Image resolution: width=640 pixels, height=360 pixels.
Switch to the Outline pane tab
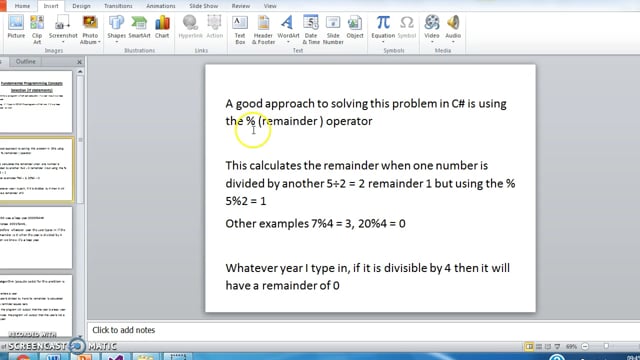(x=26, y=61)
